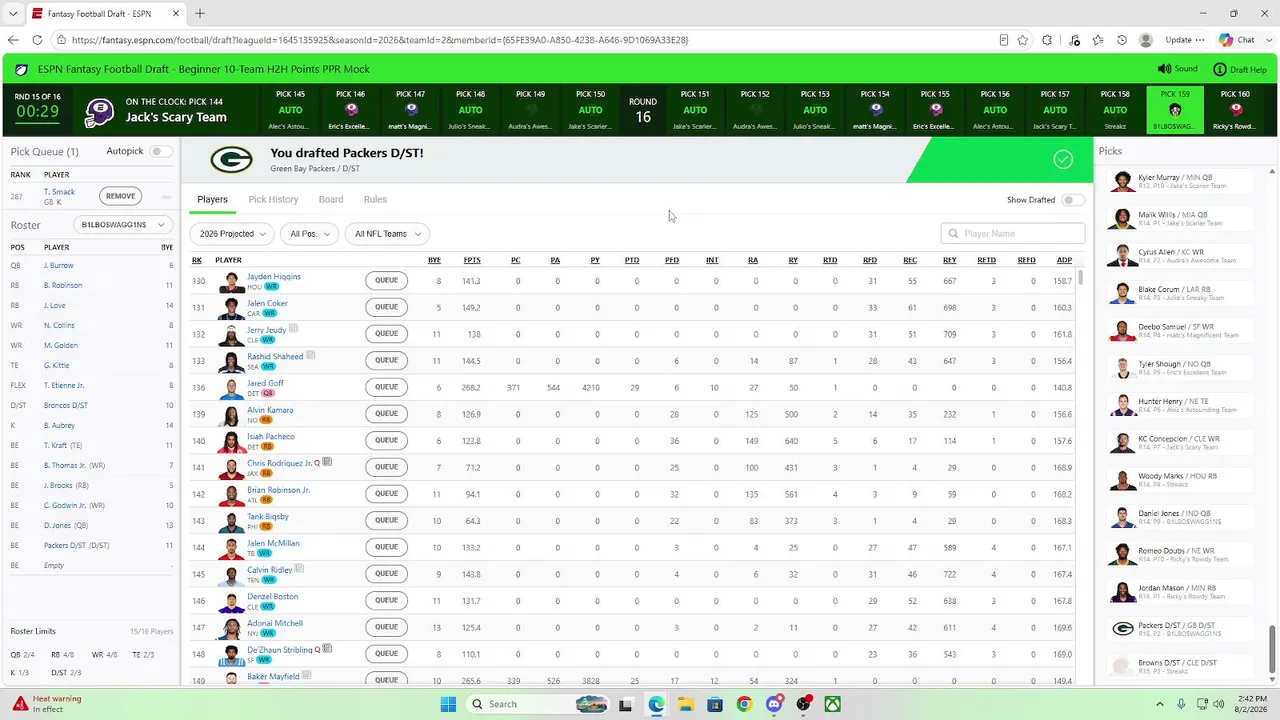Image resolution: width=1280 pixels, height=720 pixels.
Task: Toggle the Autopick switch
Action: tap(160, 151)
